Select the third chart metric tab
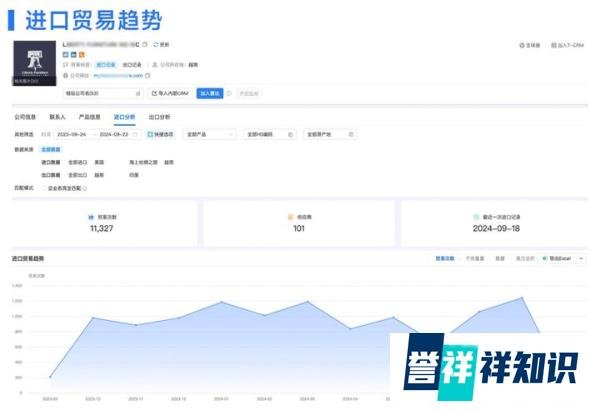The height and width of the screenshot is (411, 600). tap(500, 259)
